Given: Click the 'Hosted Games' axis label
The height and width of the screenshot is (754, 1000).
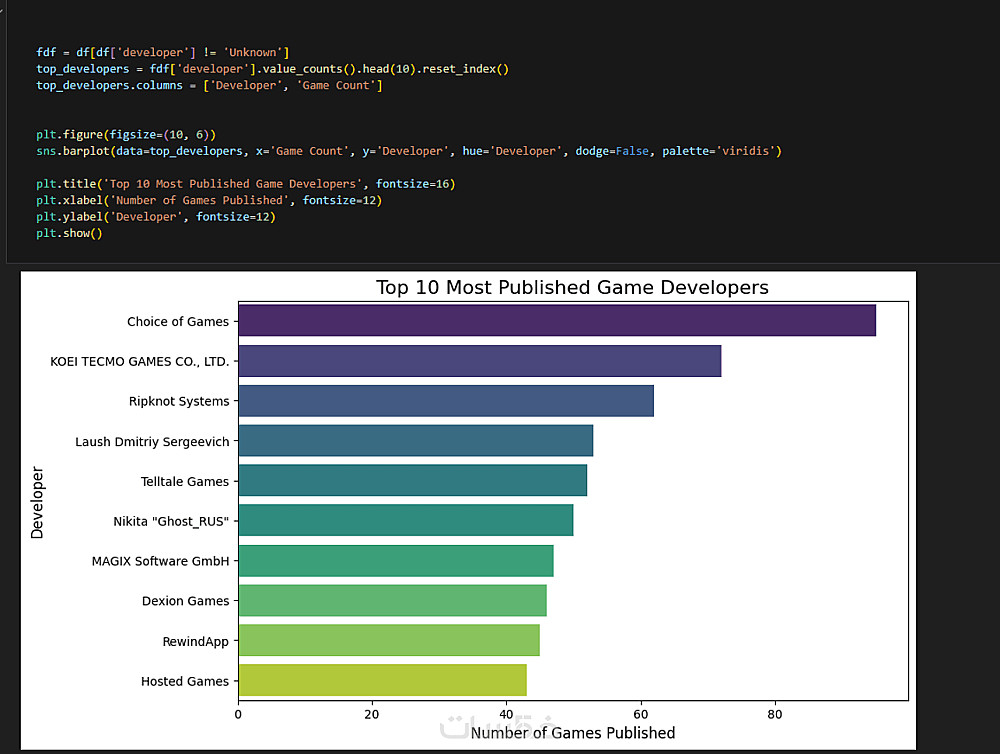Looking at the screenshot, I should [x=185, y=681].
